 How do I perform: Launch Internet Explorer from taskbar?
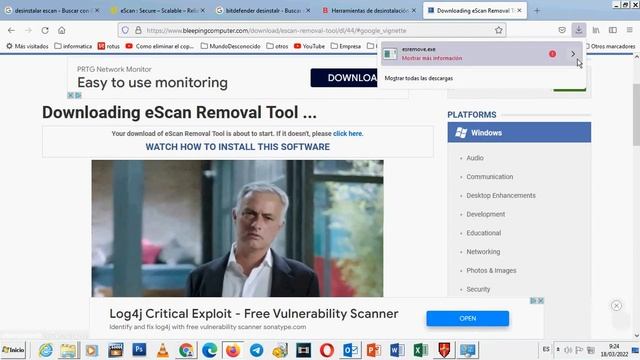coord(45,350)
